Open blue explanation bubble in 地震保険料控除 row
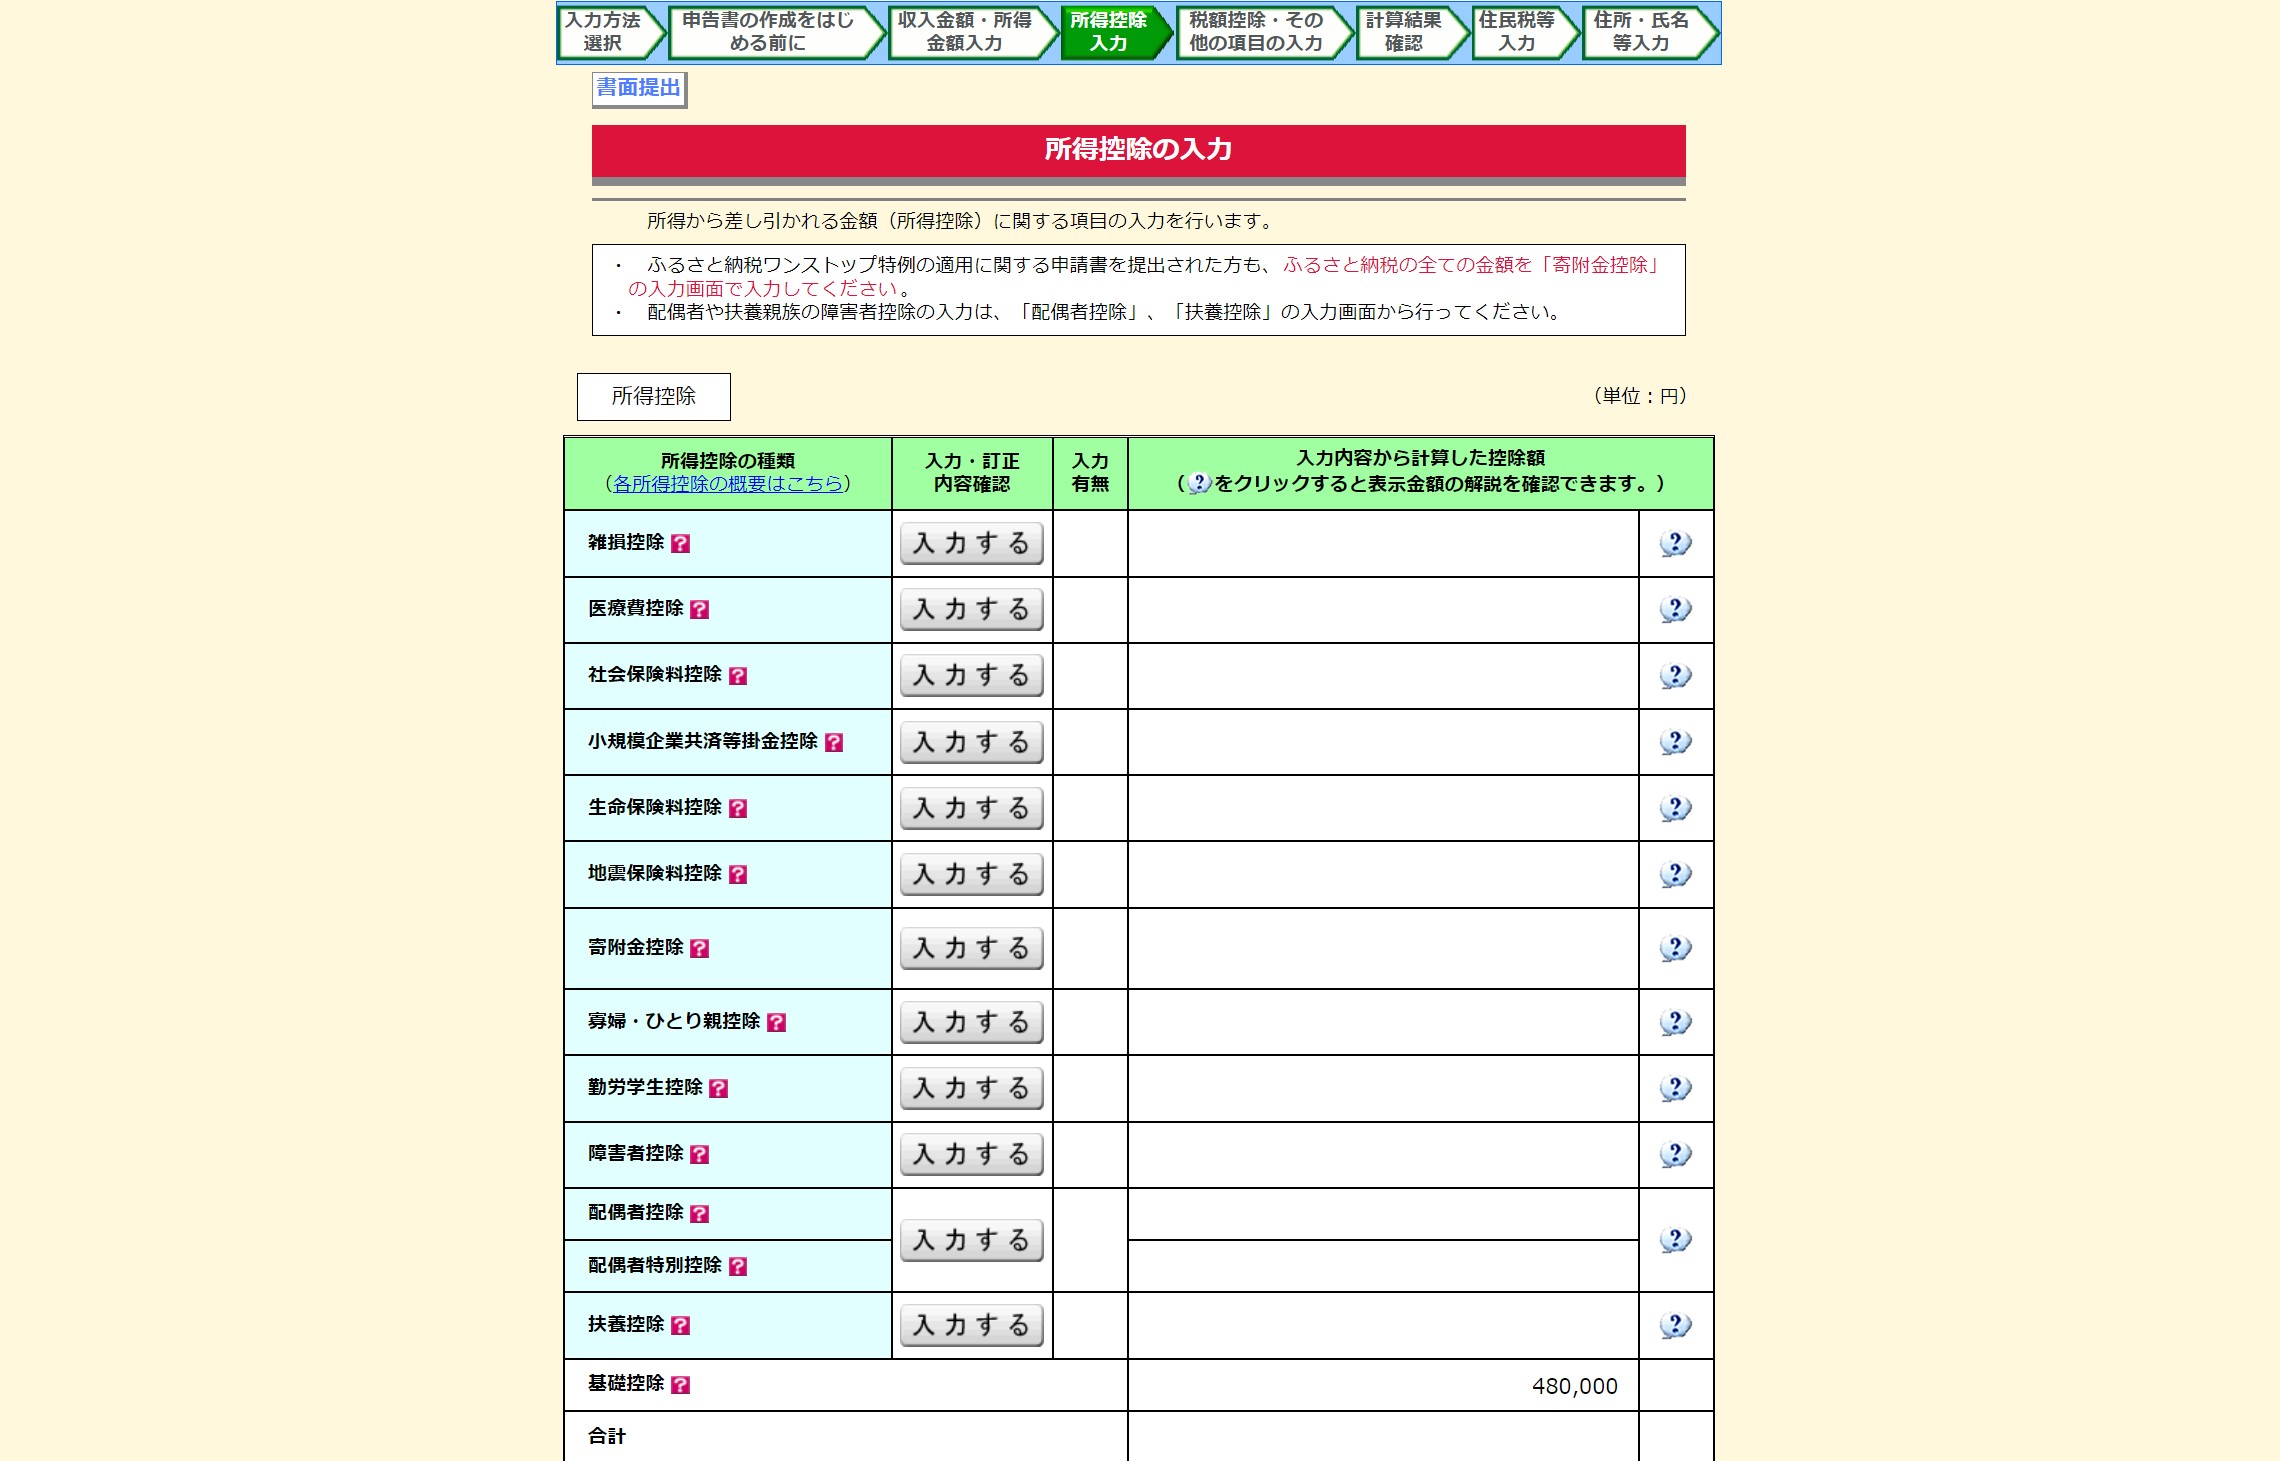Image resolution: width=2280 pixels, height=1461 pixels. pos(1675,874)
